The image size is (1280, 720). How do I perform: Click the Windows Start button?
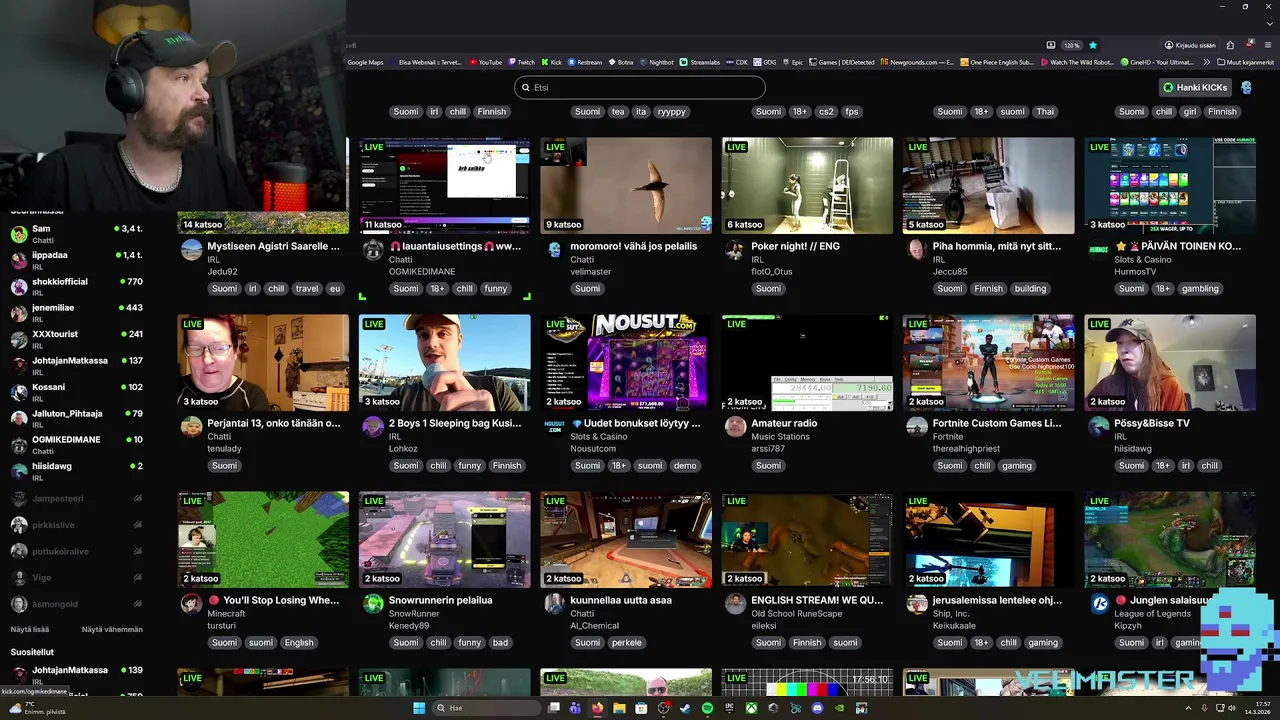[x=419, y=708]
